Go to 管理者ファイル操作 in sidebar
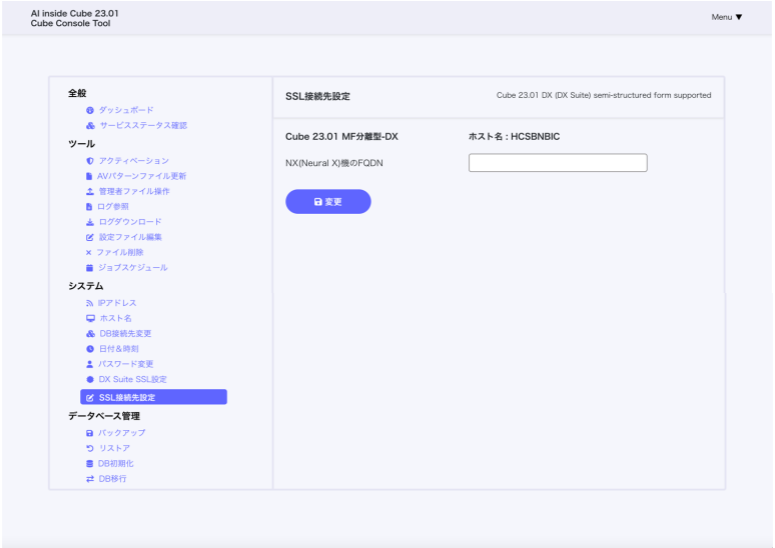 (134, 191)
